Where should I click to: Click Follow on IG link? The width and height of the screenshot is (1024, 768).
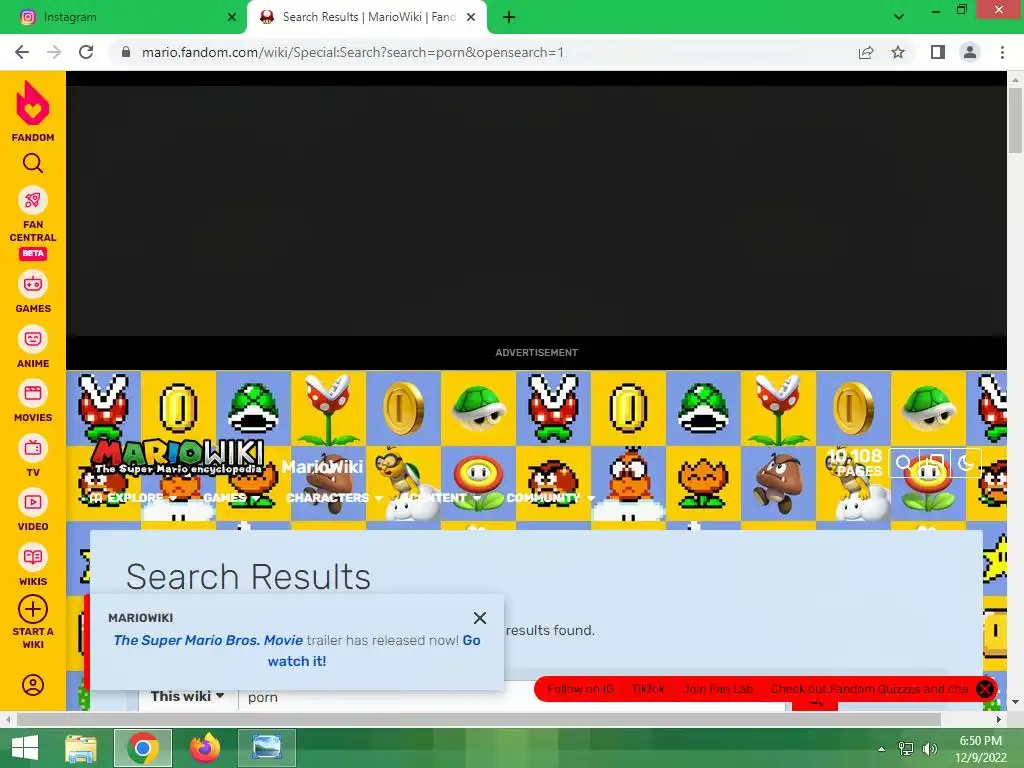pyautogui.click(x=581, y=689)
